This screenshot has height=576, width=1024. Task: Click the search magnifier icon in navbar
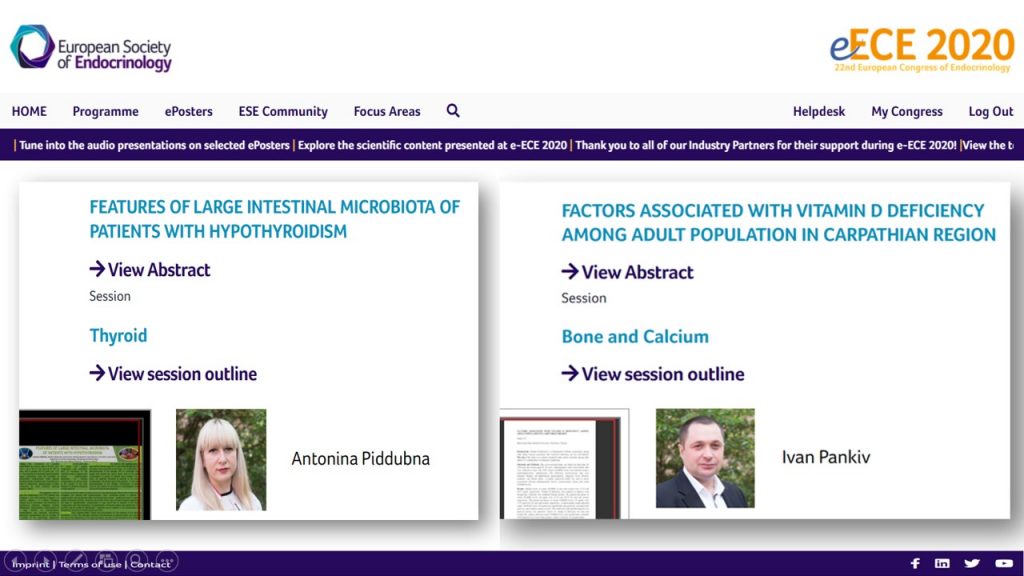tap(453, 111)
